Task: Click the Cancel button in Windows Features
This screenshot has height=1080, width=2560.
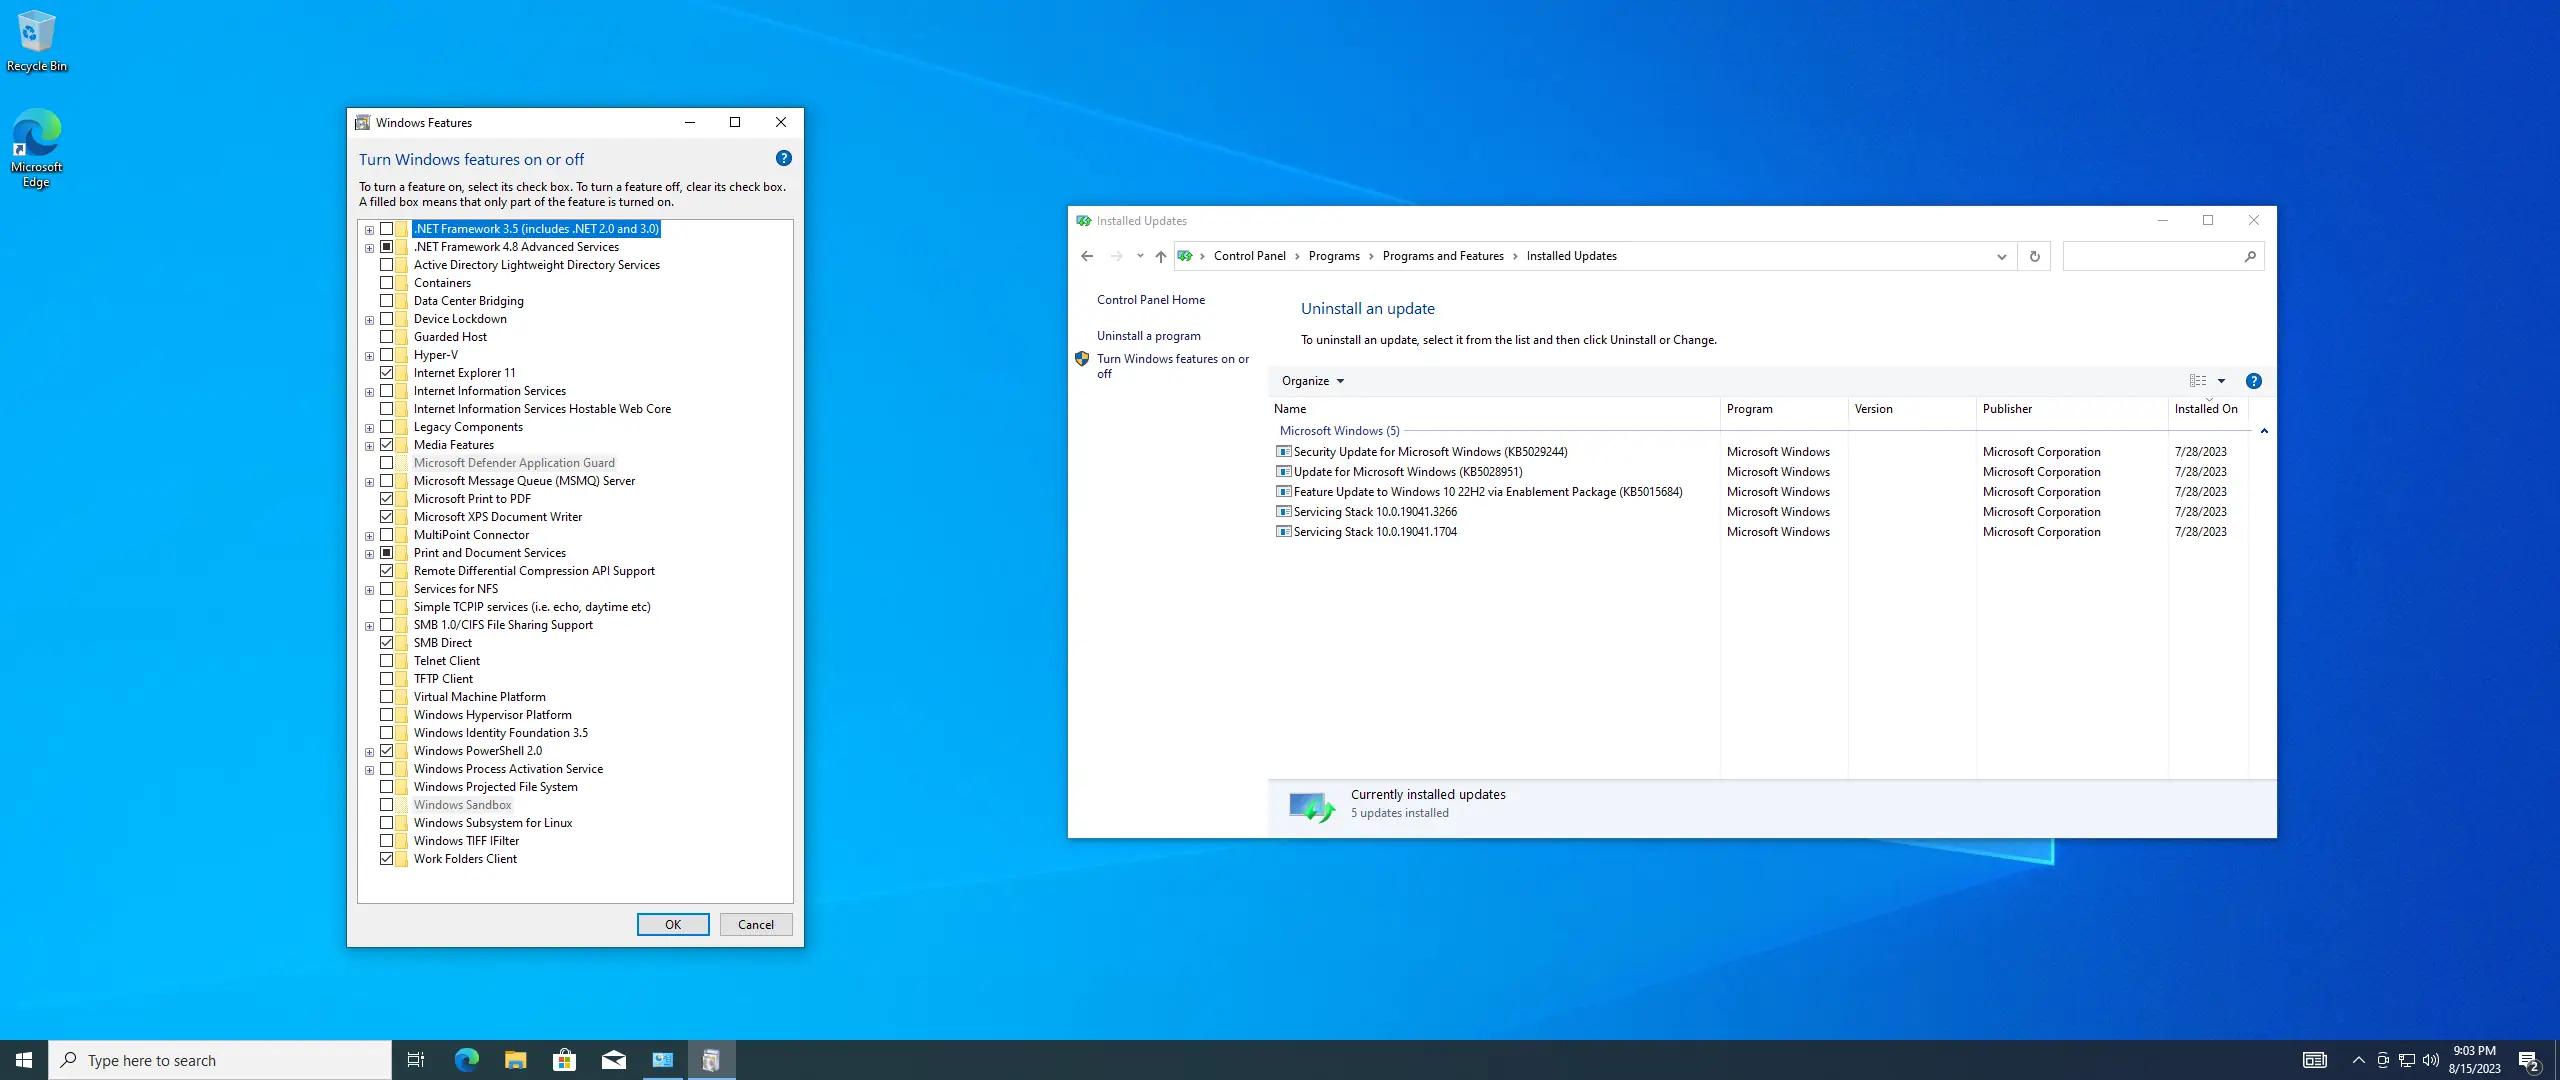Action: [x=755, y=924]
